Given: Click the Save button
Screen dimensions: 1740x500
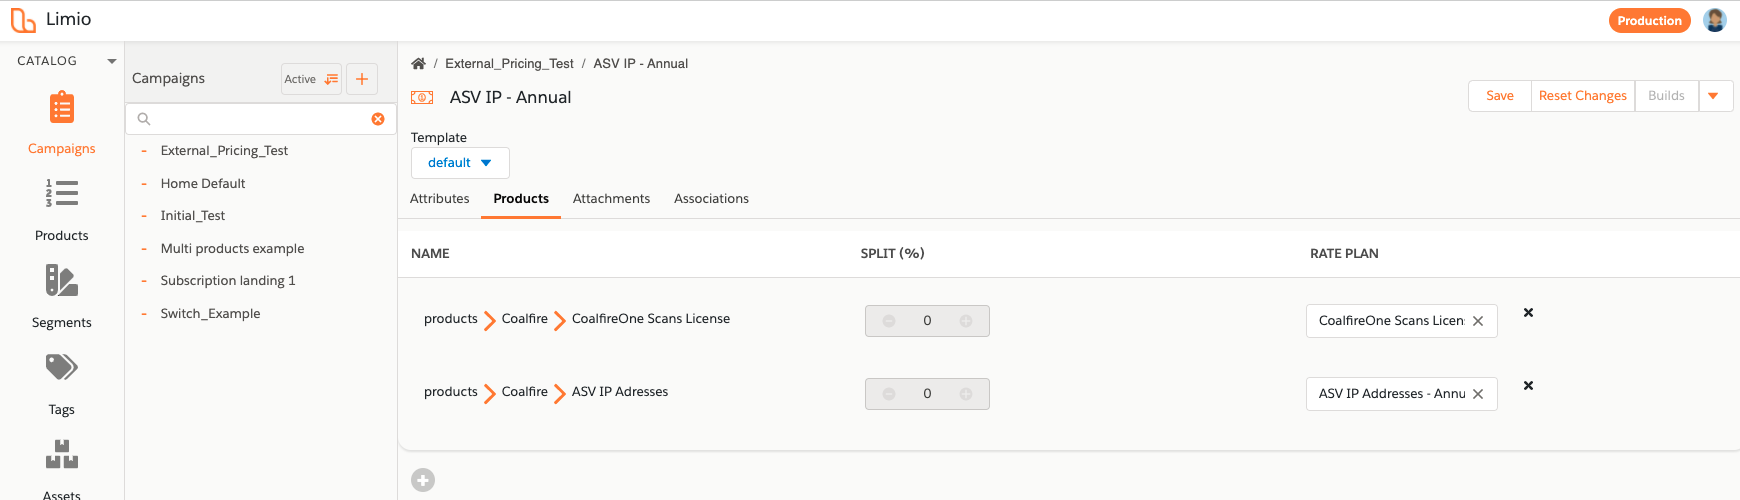Looking at the screenshot, I should click(x=1499, y=96).
